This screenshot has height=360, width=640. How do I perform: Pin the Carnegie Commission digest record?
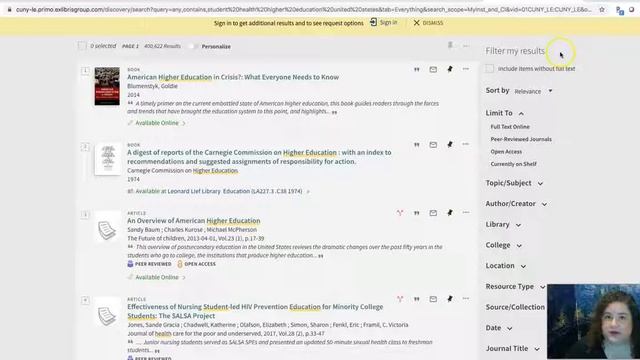pos(450,144)
